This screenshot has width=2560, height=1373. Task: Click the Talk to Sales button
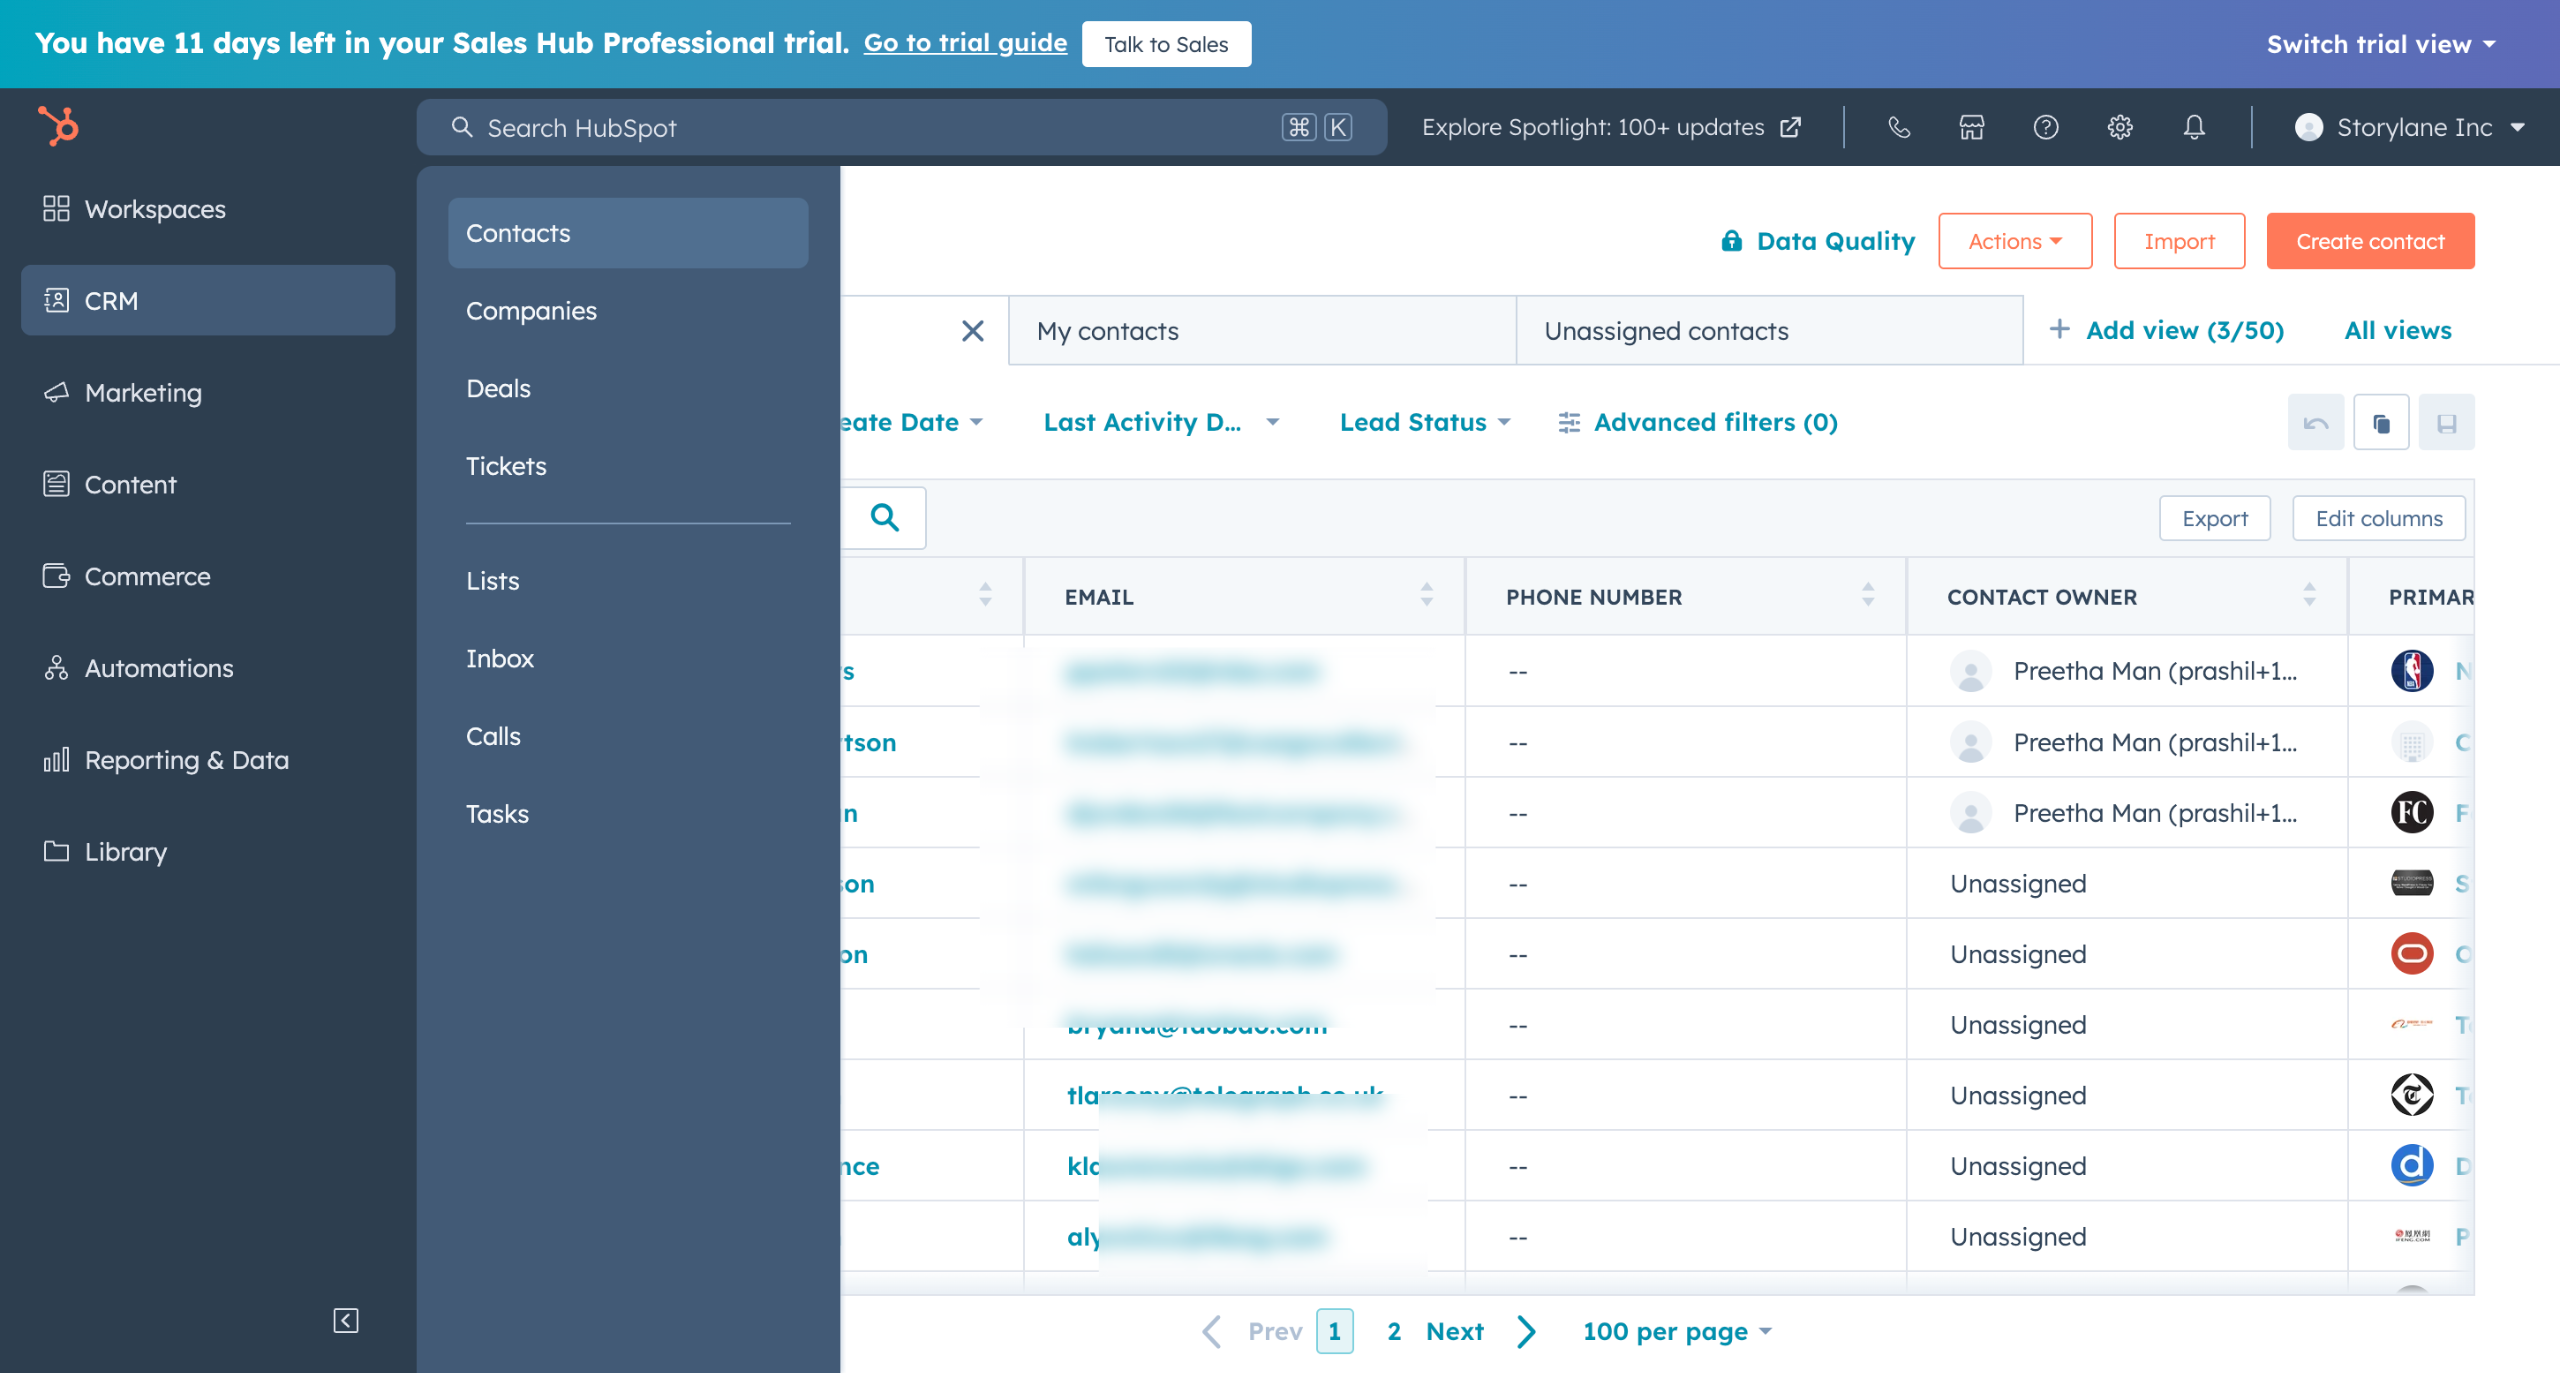[1166, 44]
